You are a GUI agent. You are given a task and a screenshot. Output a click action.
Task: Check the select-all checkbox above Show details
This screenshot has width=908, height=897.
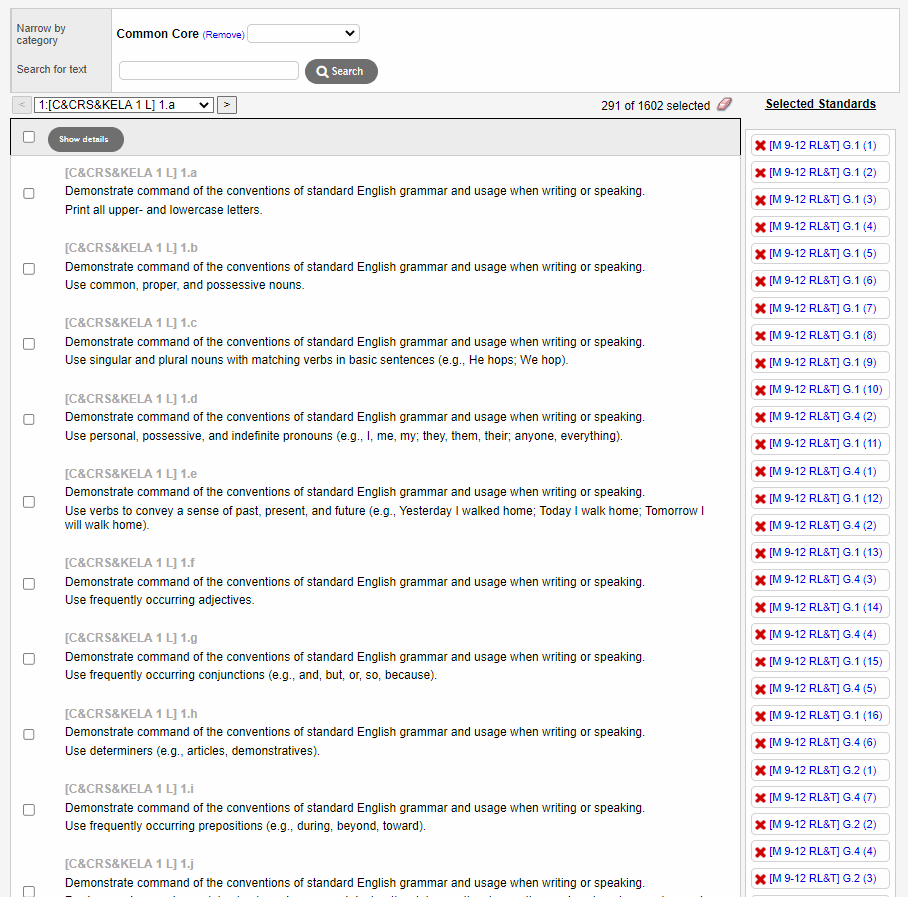point(28,137)
